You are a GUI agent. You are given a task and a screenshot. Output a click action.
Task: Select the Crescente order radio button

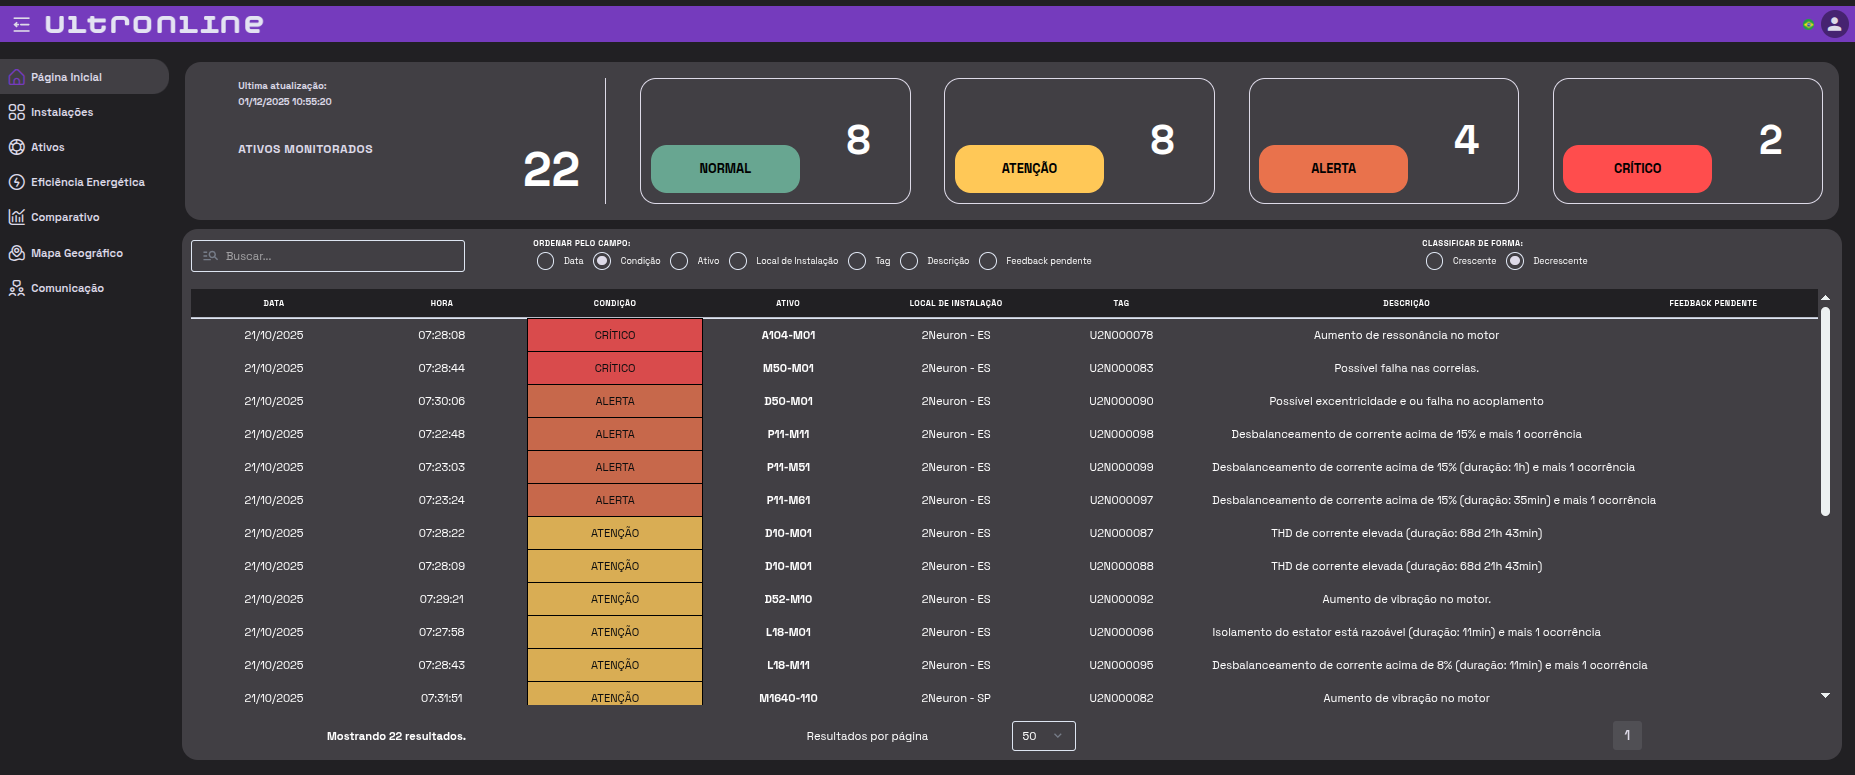pyautogui.click(x=1434, y=261)
